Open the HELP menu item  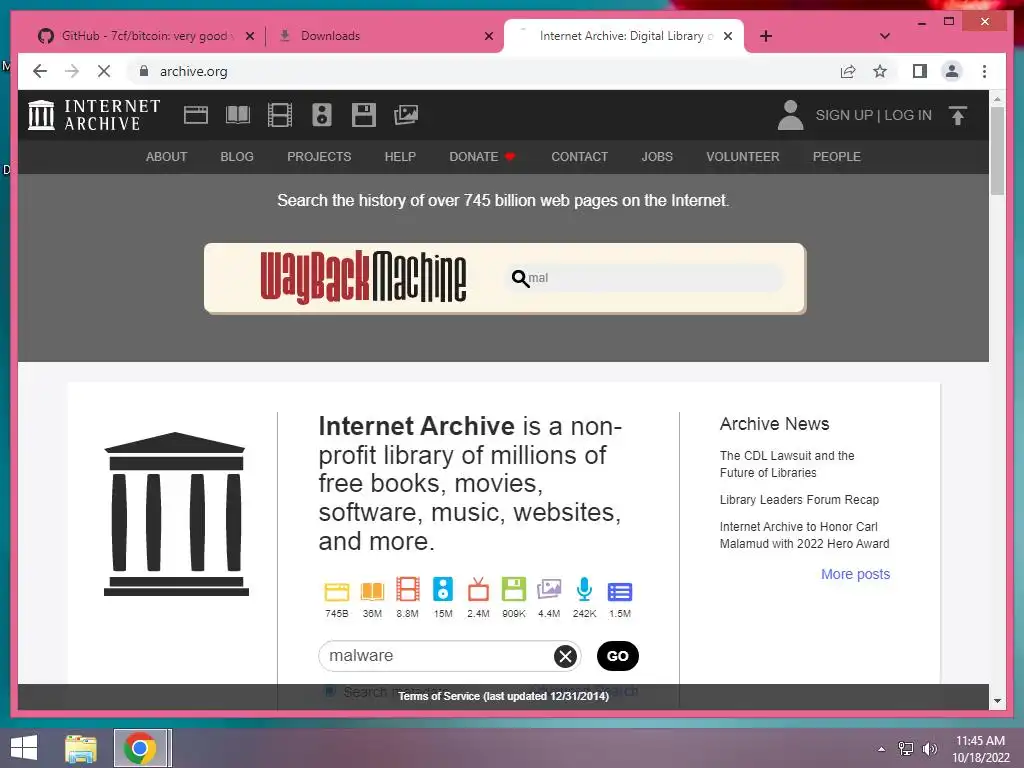click(x=400, y=157)
